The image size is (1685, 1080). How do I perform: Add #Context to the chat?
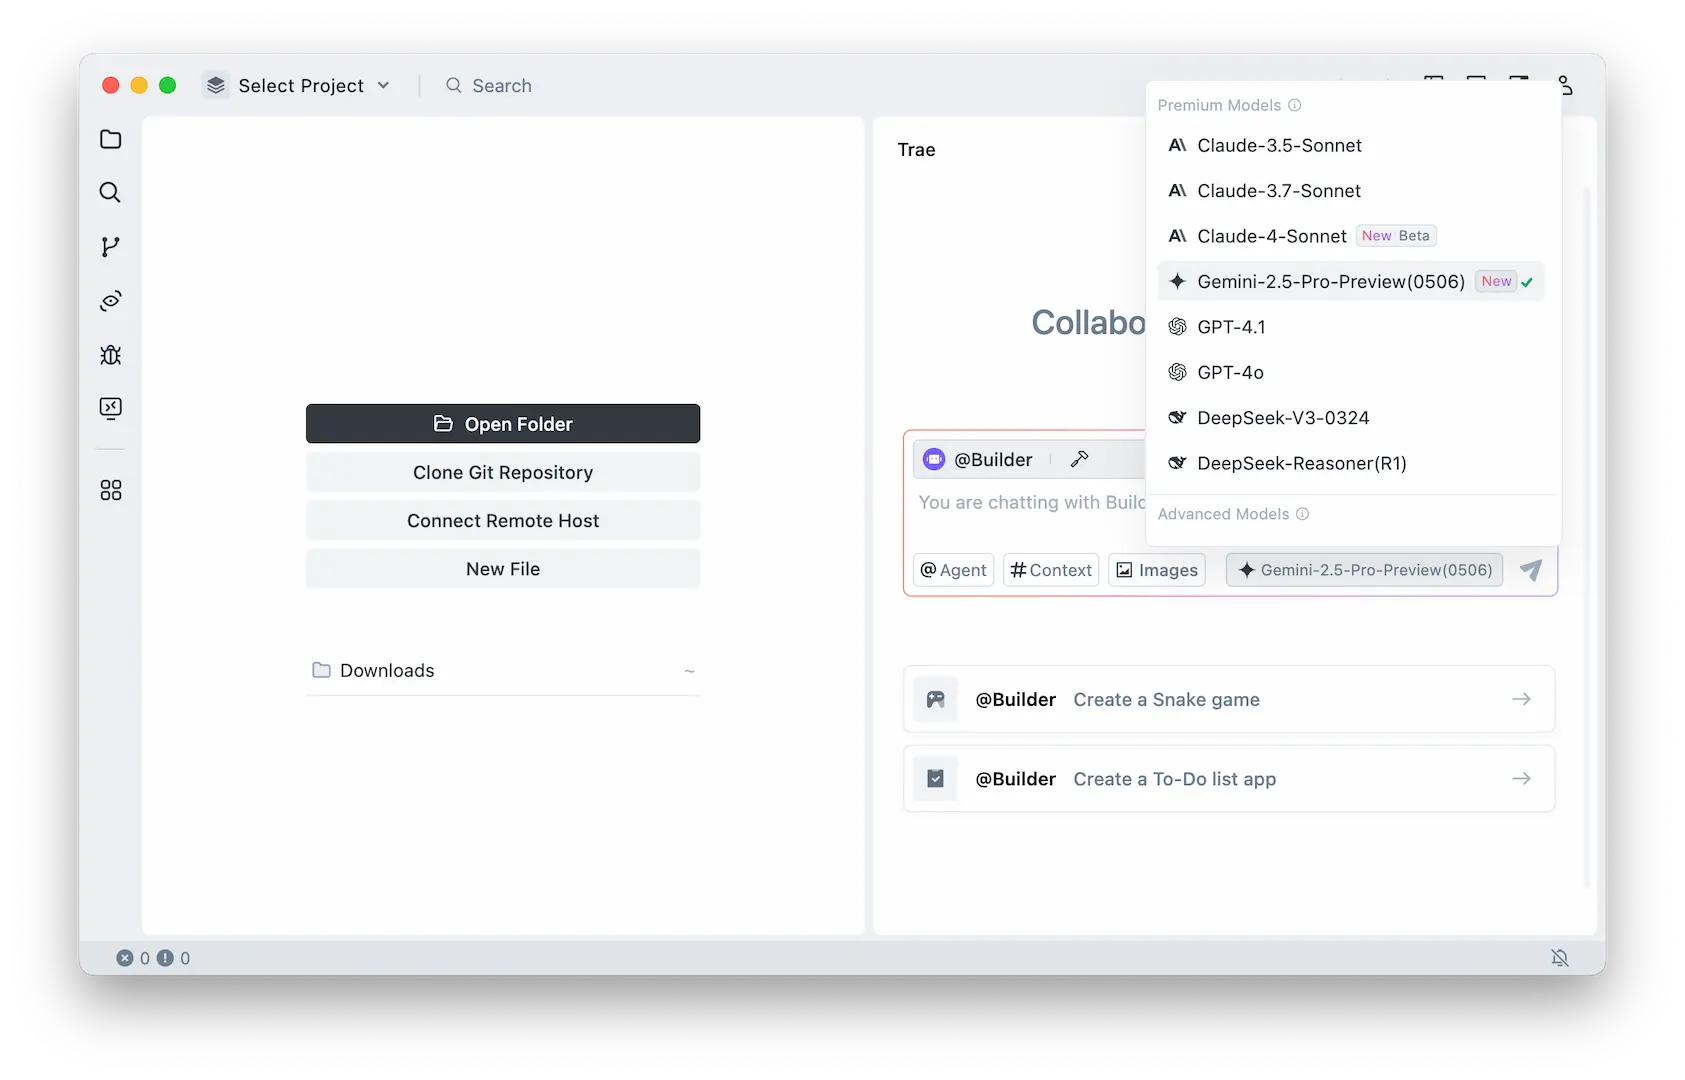click(1051, 570)
